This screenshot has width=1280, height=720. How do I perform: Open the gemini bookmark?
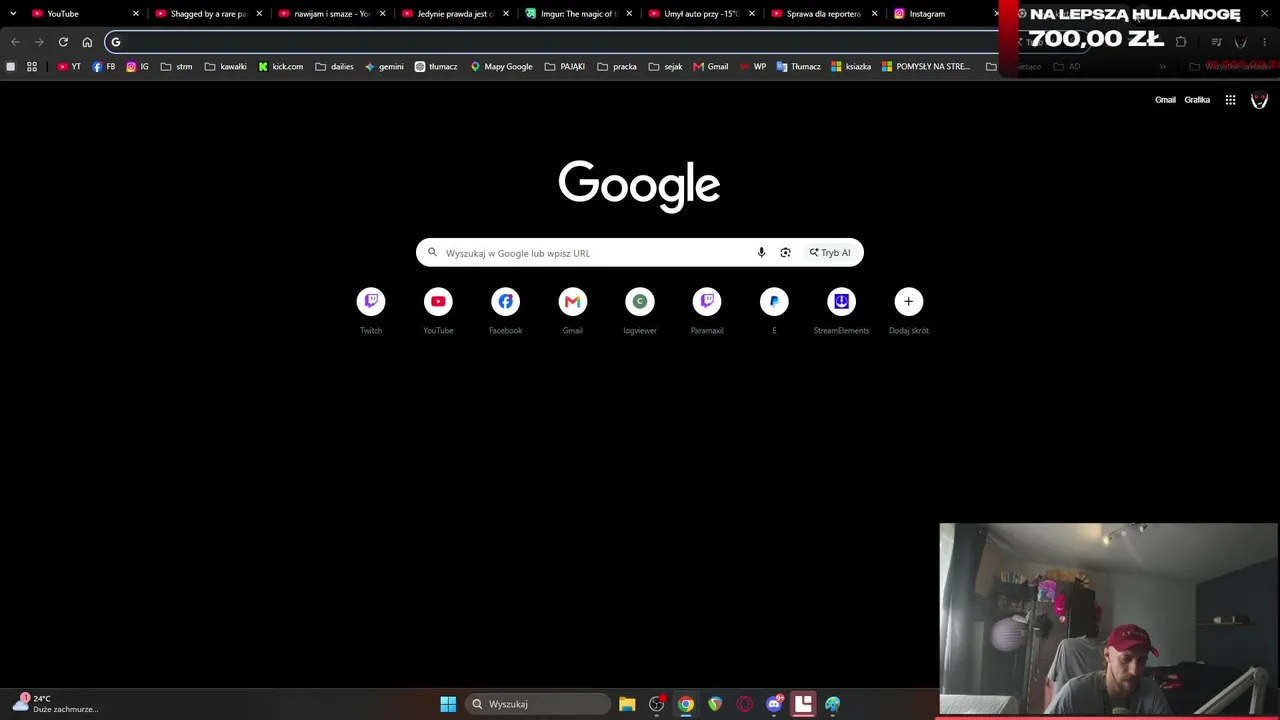tap(384, 67)
